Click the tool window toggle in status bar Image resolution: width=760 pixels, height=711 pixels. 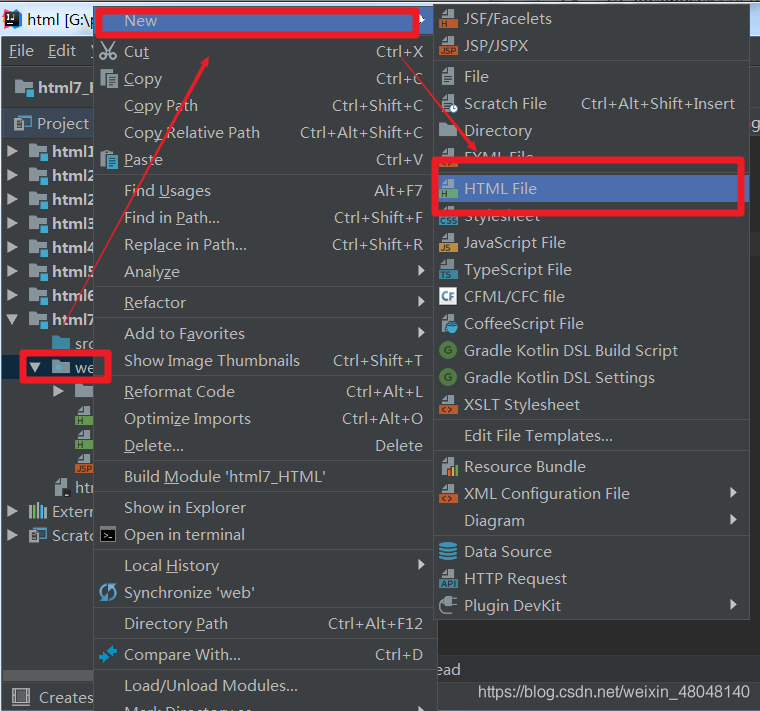click(20, 697)
